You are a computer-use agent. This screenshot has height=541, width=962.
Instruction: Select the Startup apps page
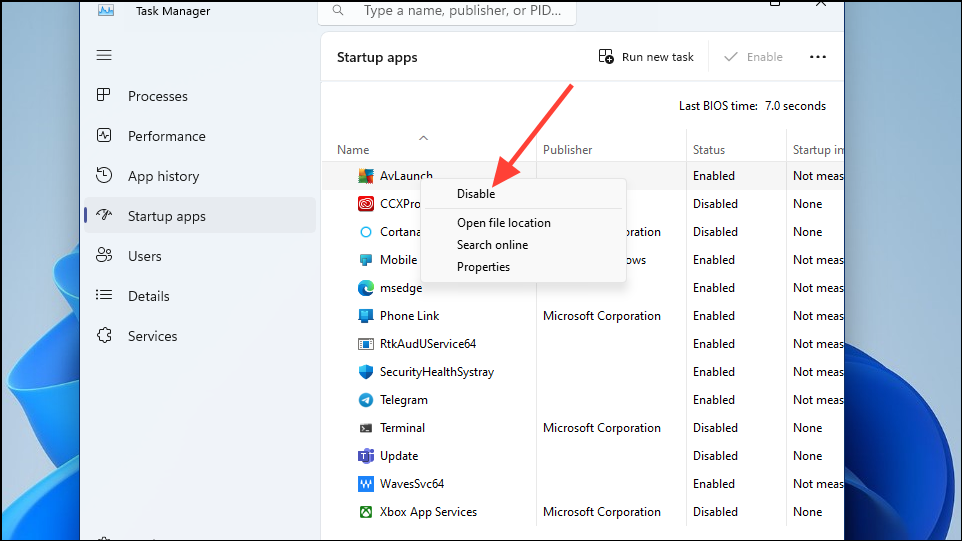tap(200, 216)
